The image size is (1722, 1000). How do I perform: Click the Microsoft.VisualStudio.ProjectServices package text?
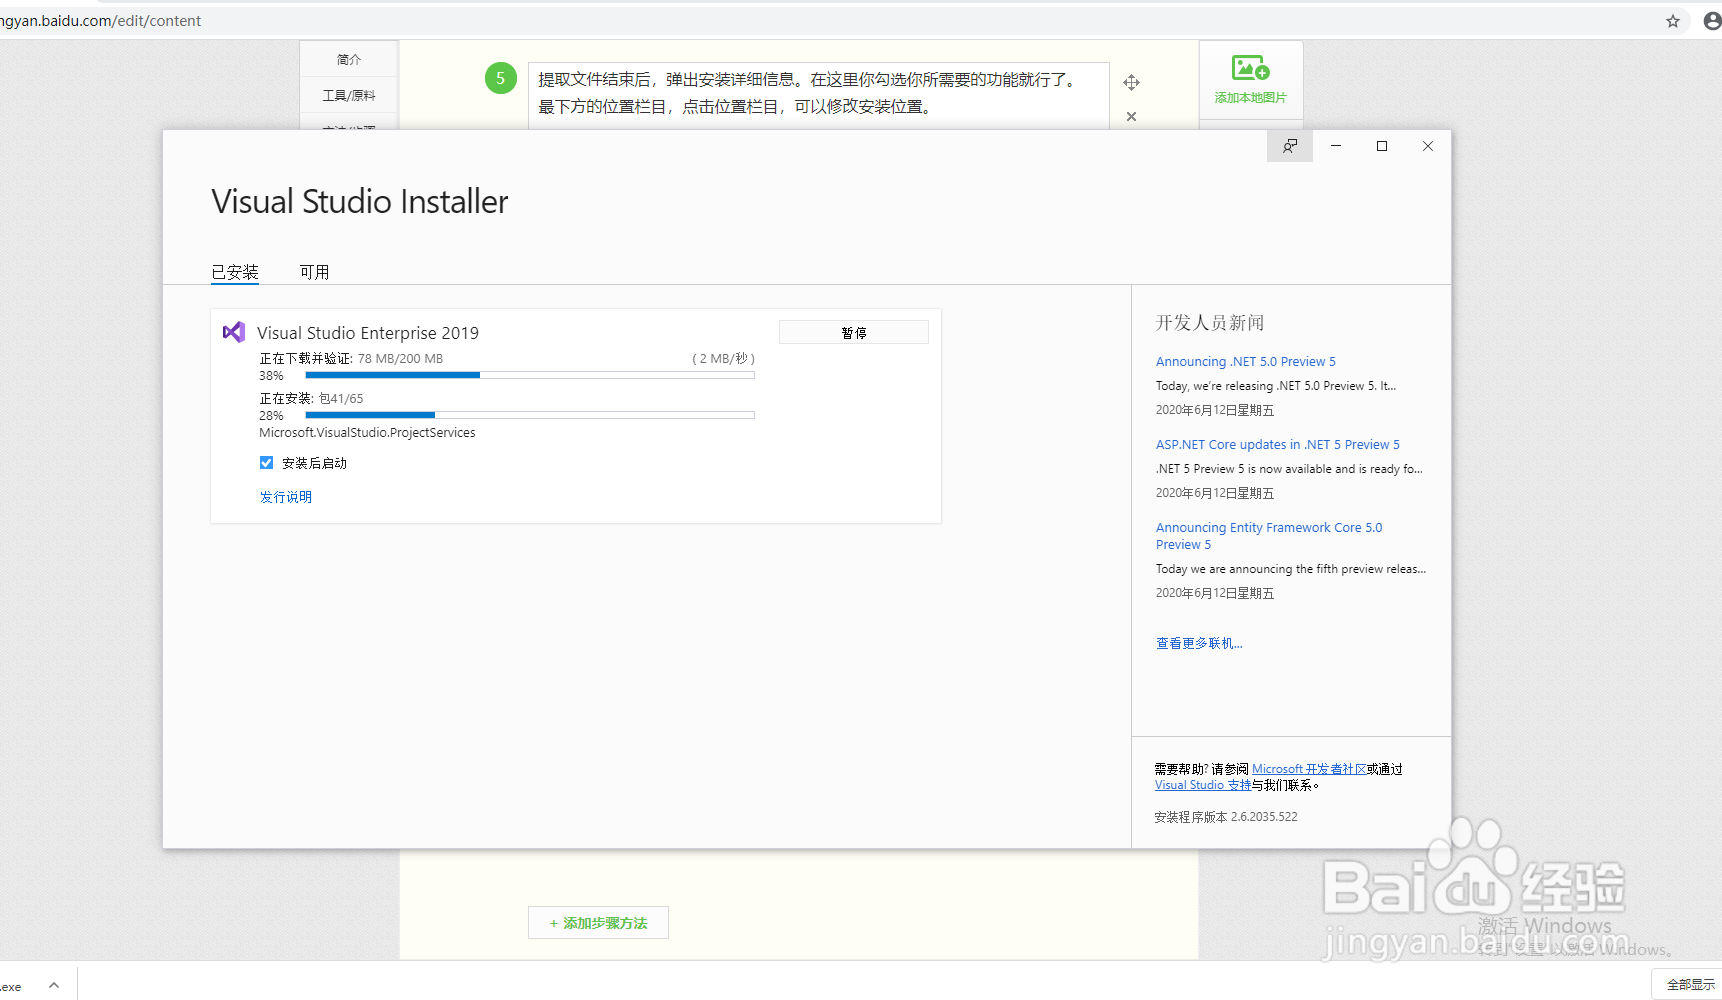[367, 433]
